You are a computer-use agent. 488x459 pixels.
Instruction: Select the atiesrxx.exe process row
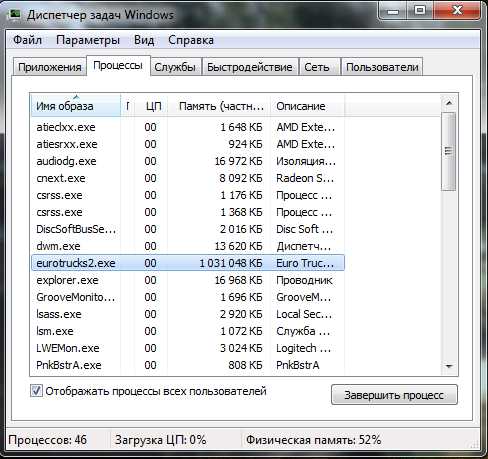click(187, 144)
